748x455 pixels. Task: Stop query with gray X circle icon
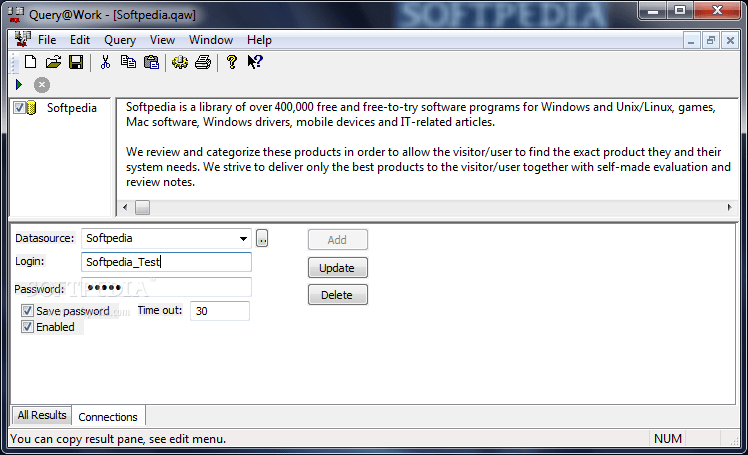pos(42,85)
